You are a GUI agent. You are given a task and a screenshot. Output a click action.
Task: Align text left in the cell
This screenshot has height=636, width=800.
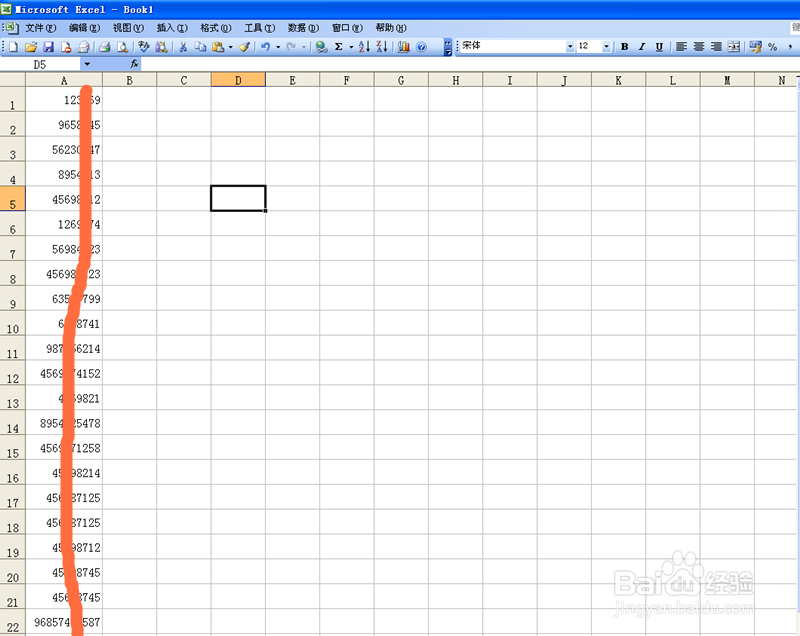(681, 47)
